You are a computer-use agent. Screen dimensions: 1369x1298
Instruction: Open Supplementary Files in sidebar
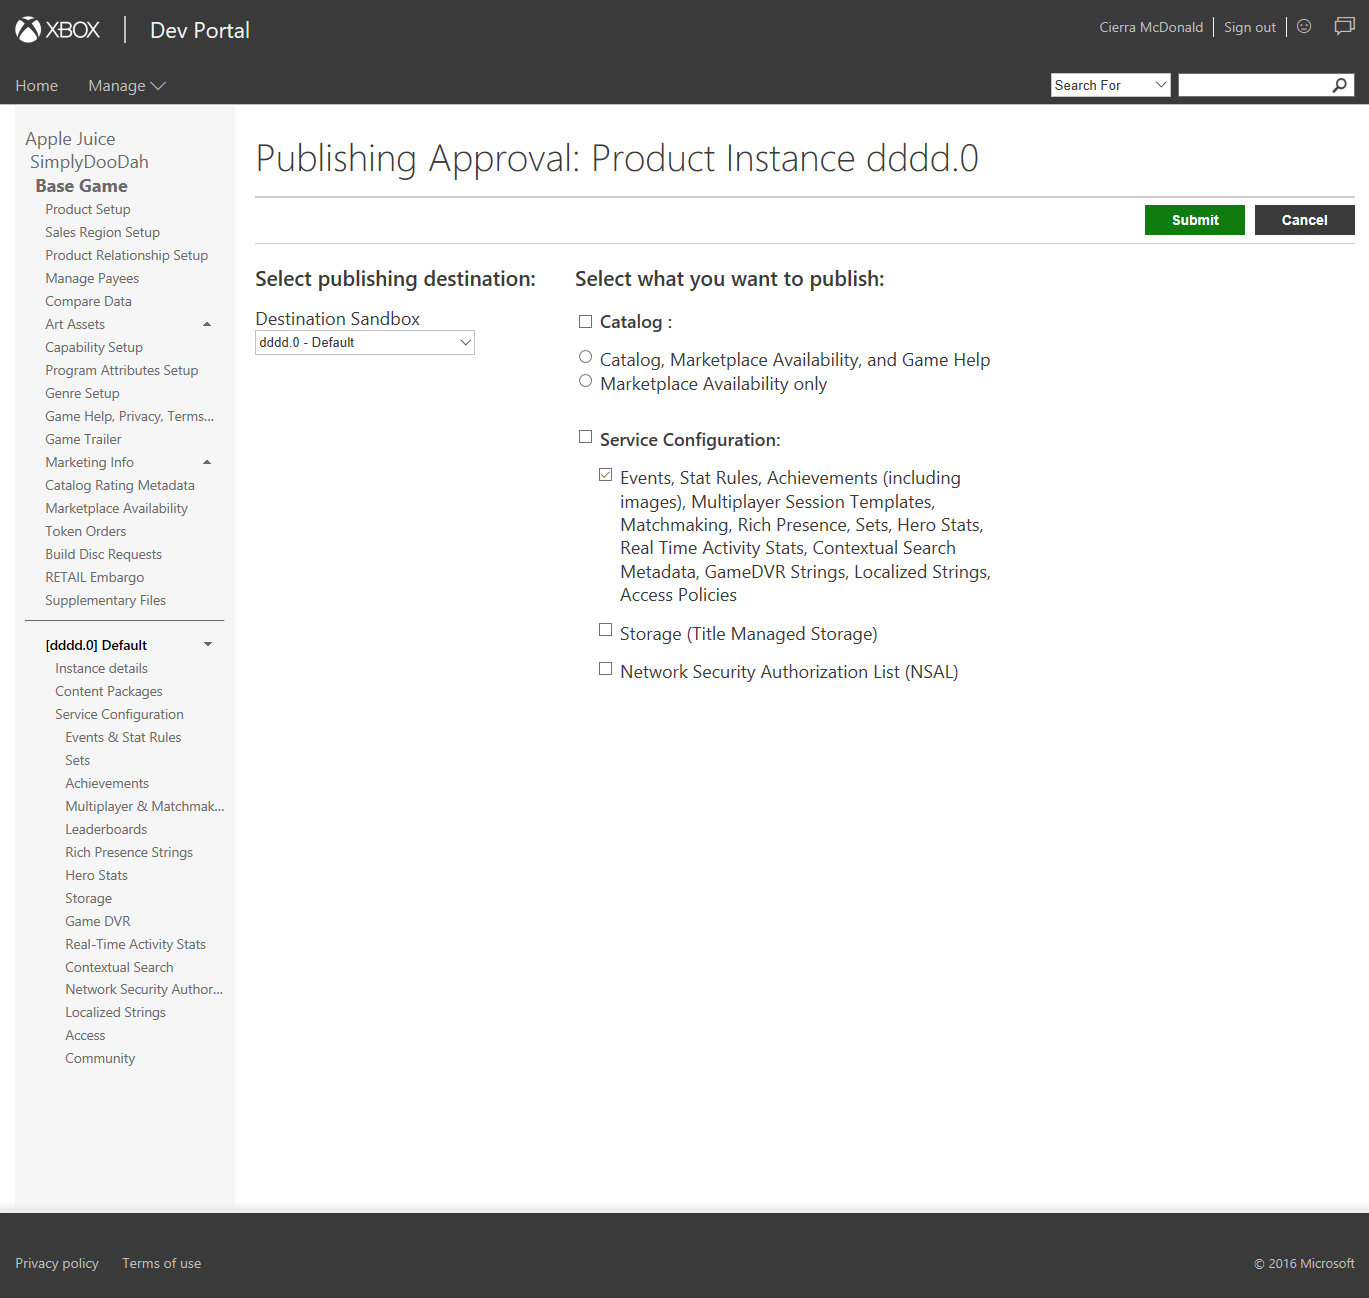tap(105, 600)
